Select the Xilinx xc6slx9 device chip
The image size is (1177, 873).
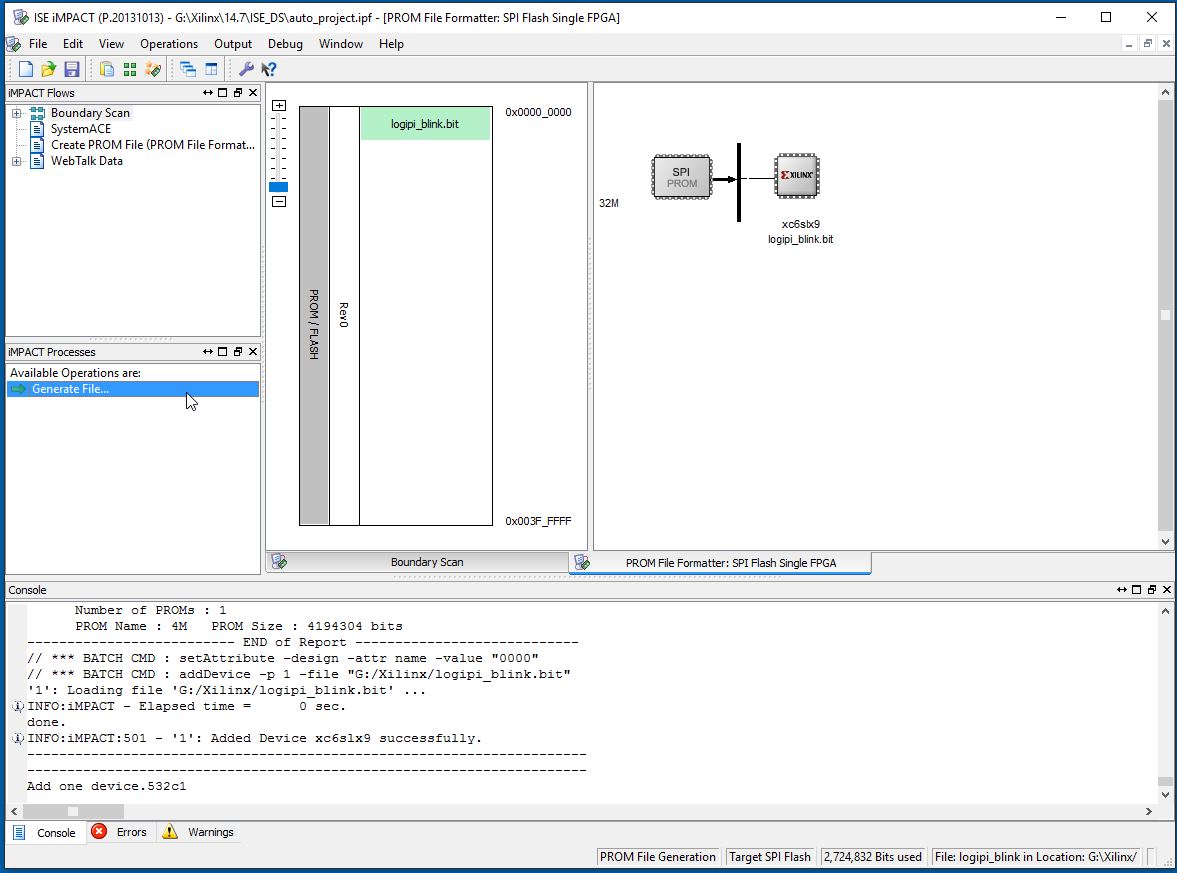tap(799, 176)
